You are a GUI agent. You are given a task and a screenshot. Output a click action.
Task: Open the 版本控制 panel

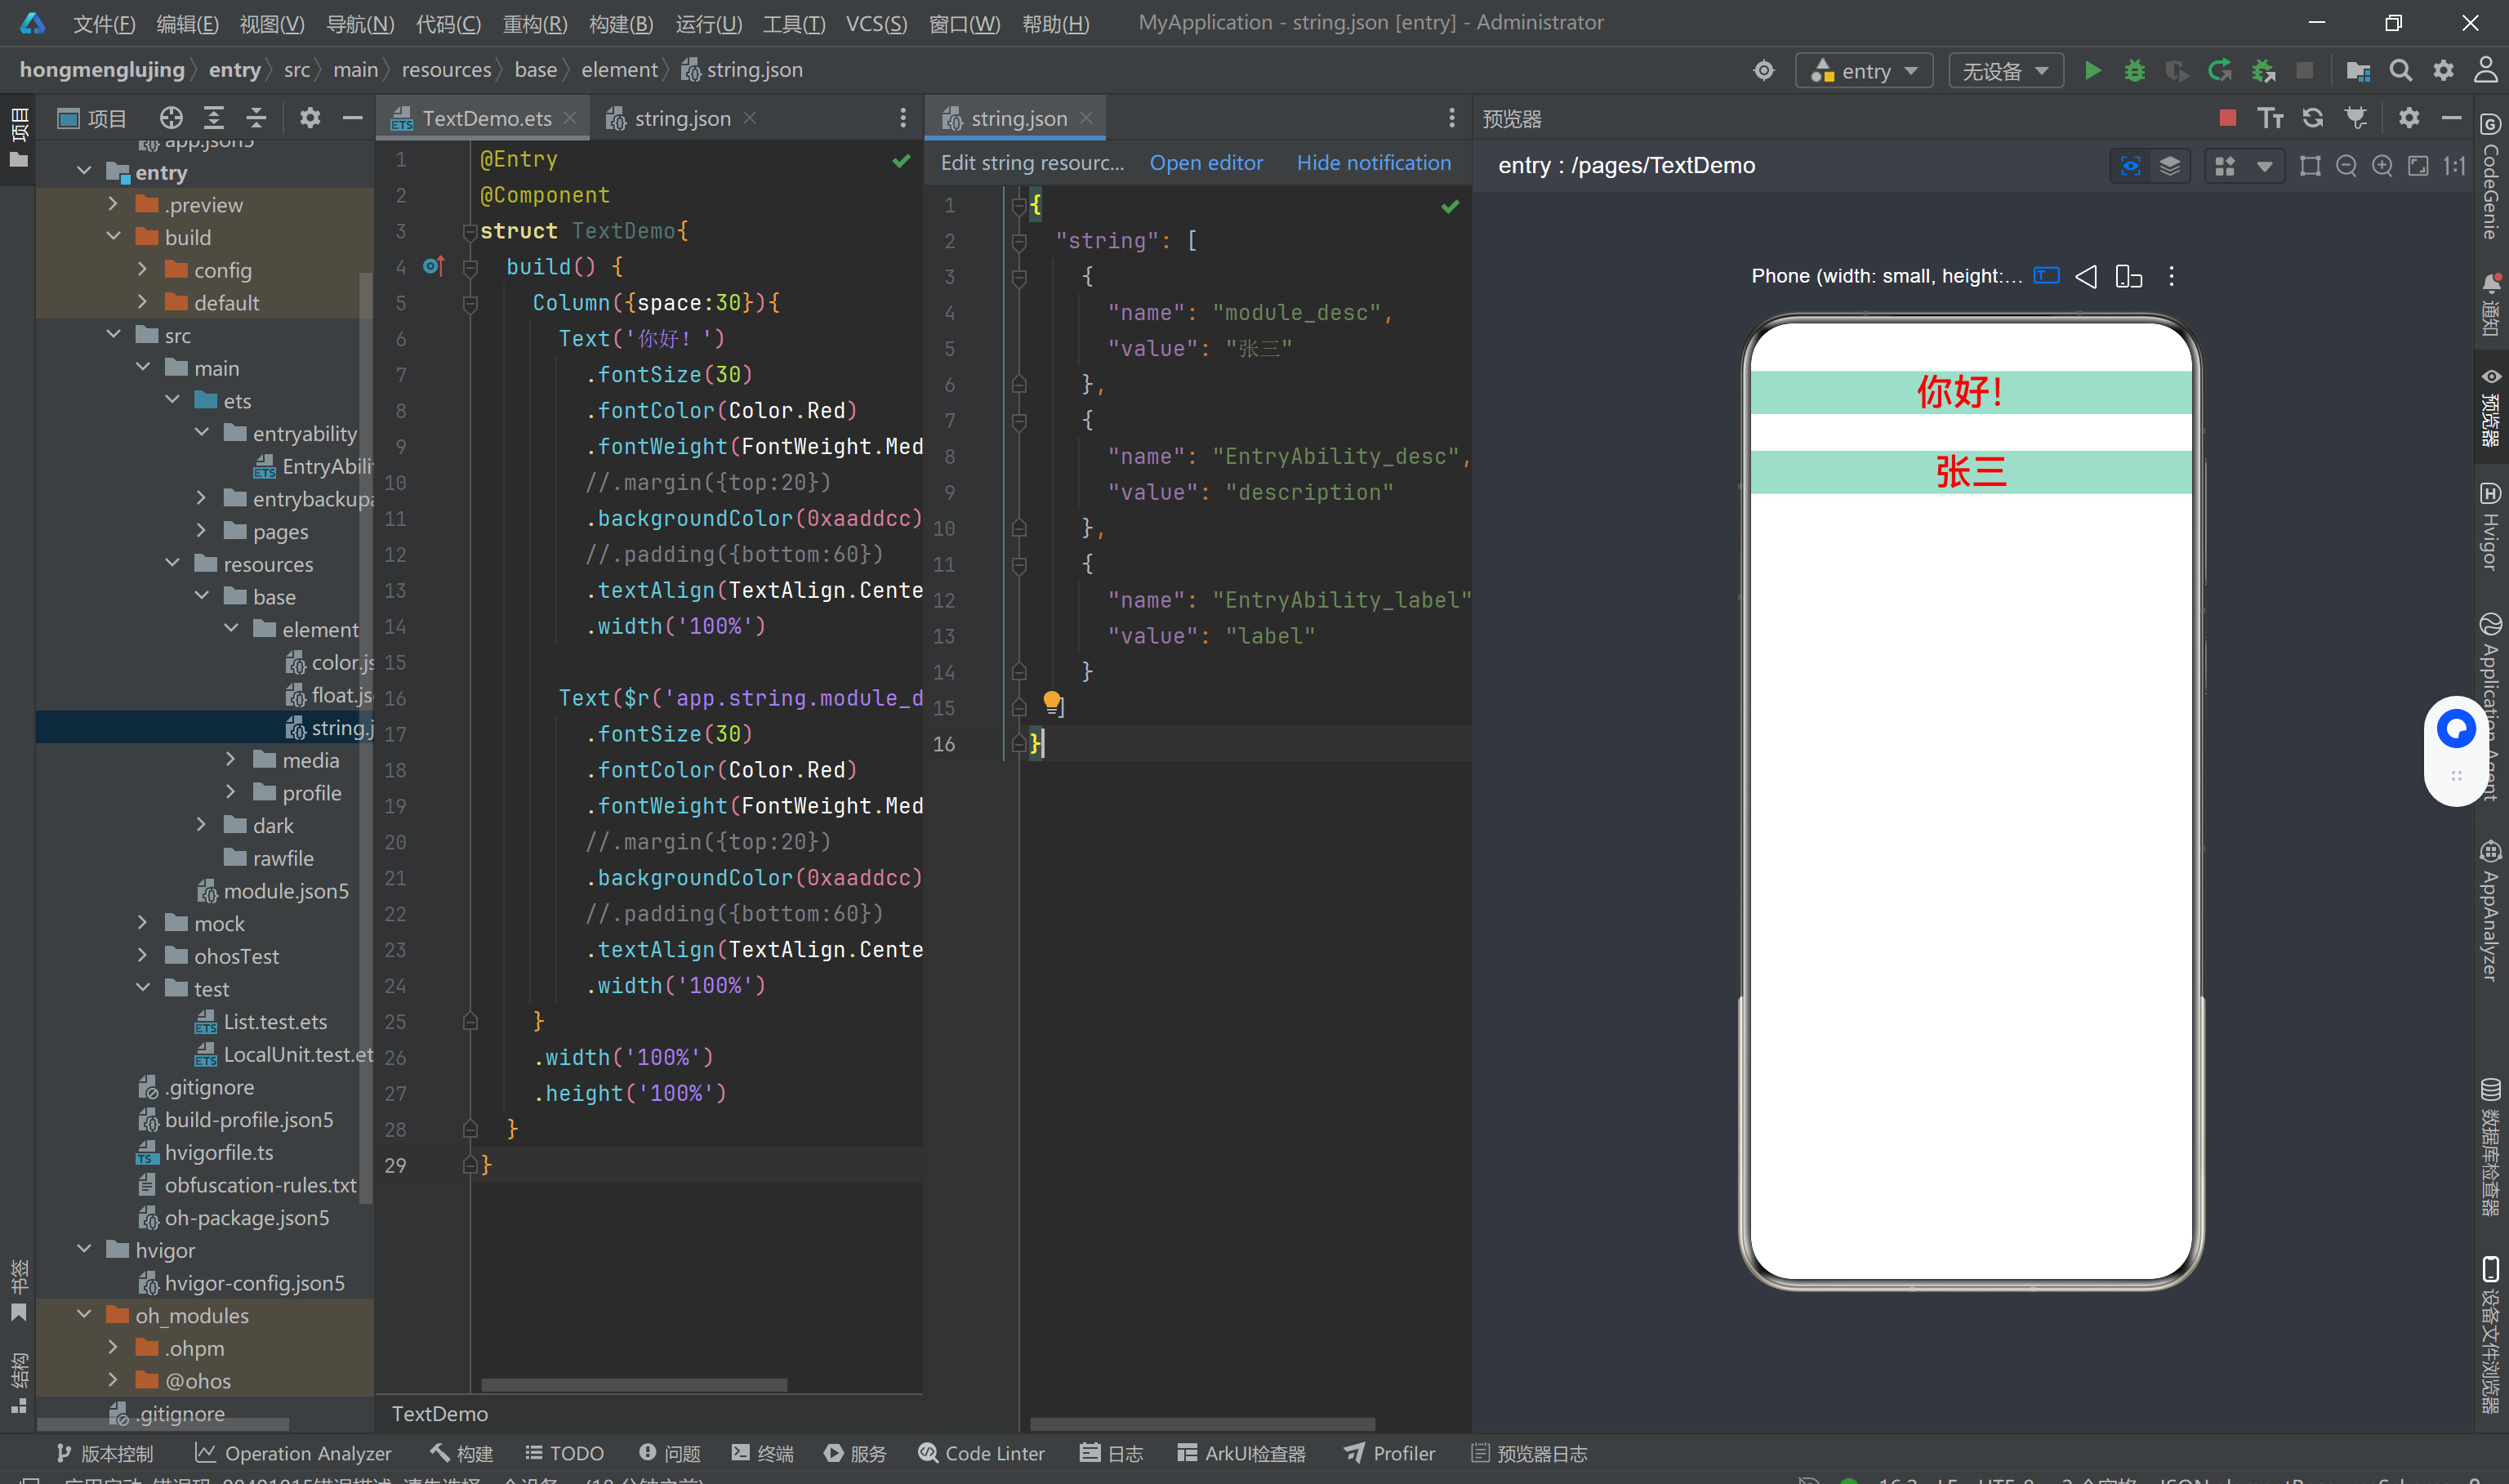[x=105, y=1453]
